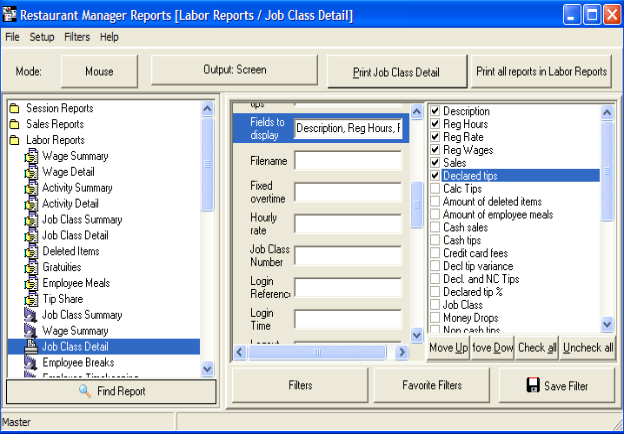Click the Find Report button
624x434 pixels.
[111, 391]
